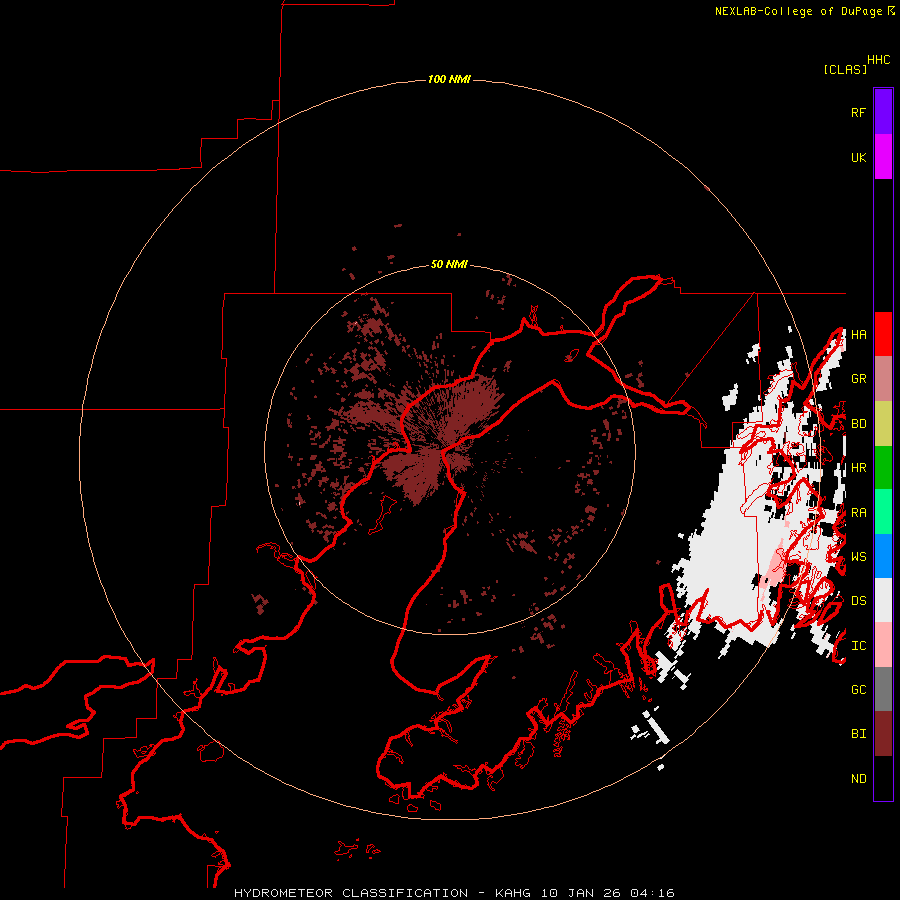Click the UK legend label
This screenshot has height=900, width=900.
tap(858, 157)
